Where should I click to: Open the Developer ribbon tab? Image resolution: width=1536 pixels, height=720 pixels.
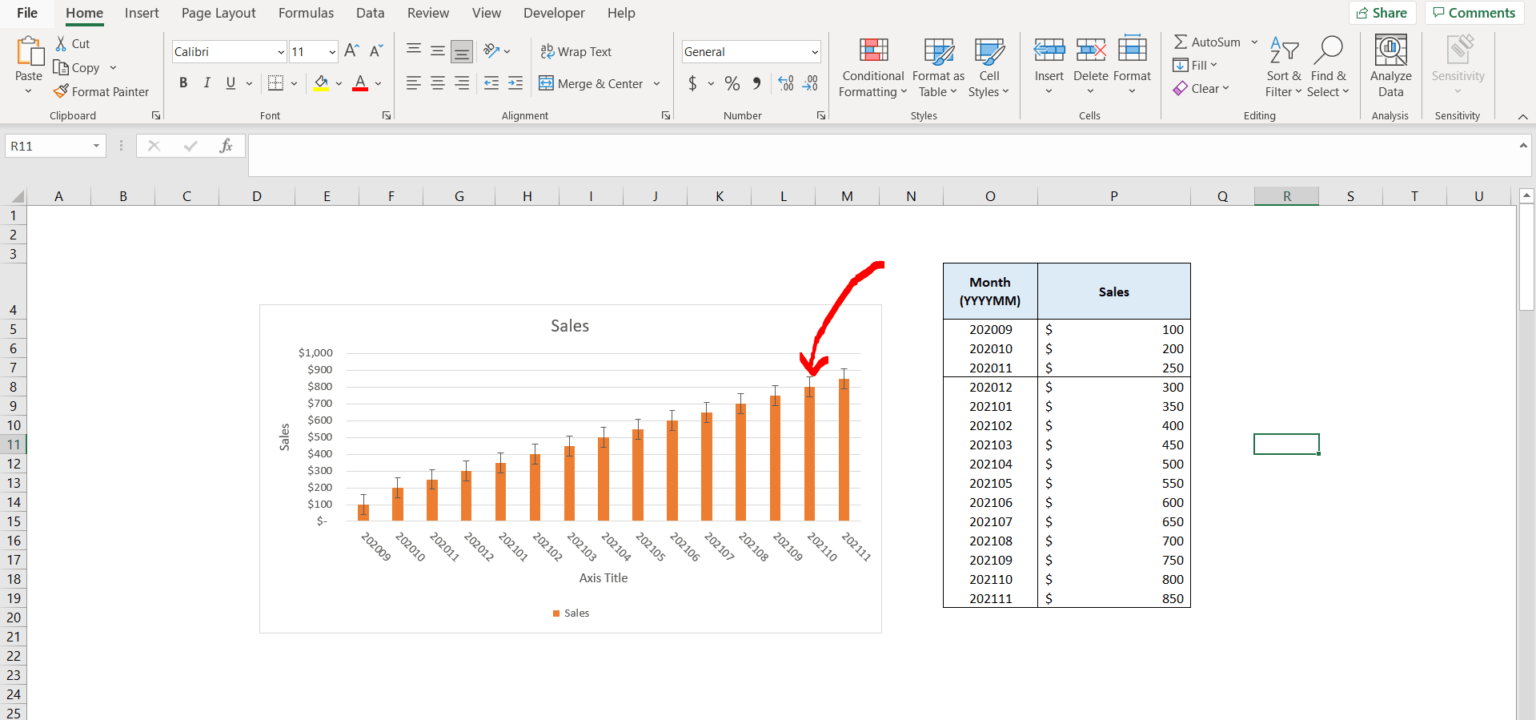[x=553, y=13]
